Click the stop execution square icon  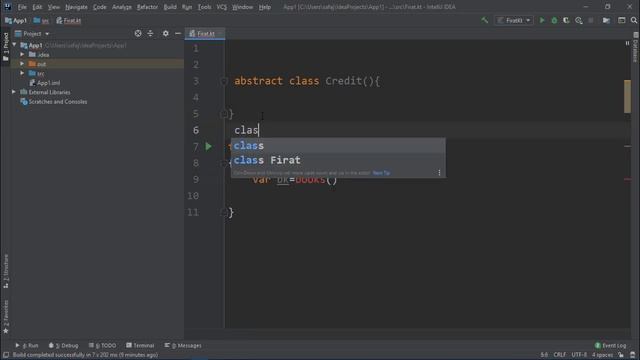tap(591, 20)
